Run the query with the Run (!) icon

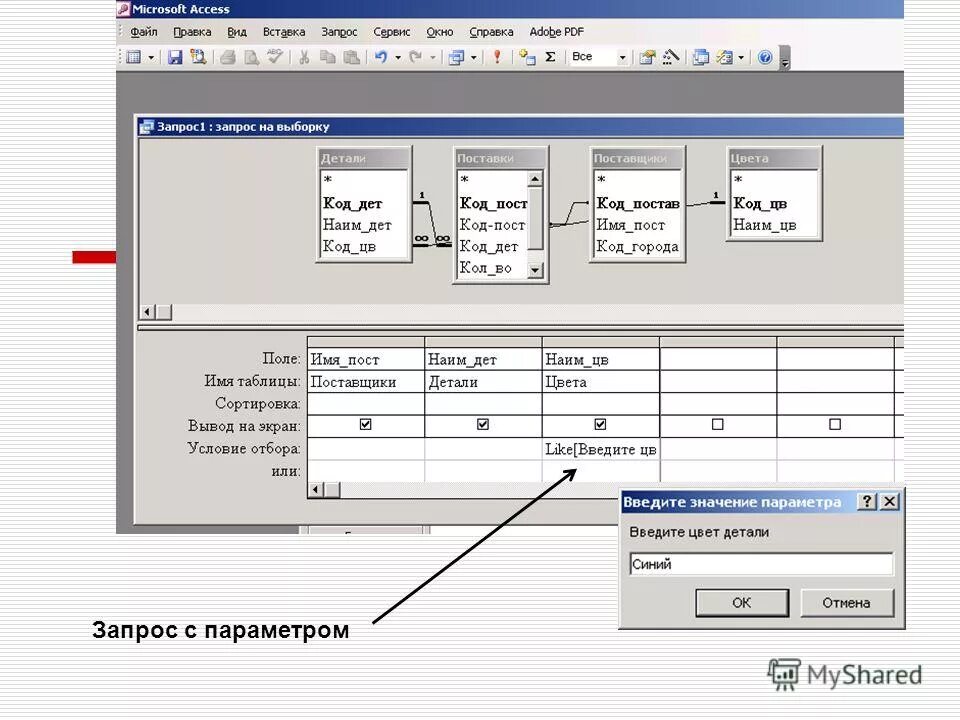pyautogui.click(x=497, y=57)
